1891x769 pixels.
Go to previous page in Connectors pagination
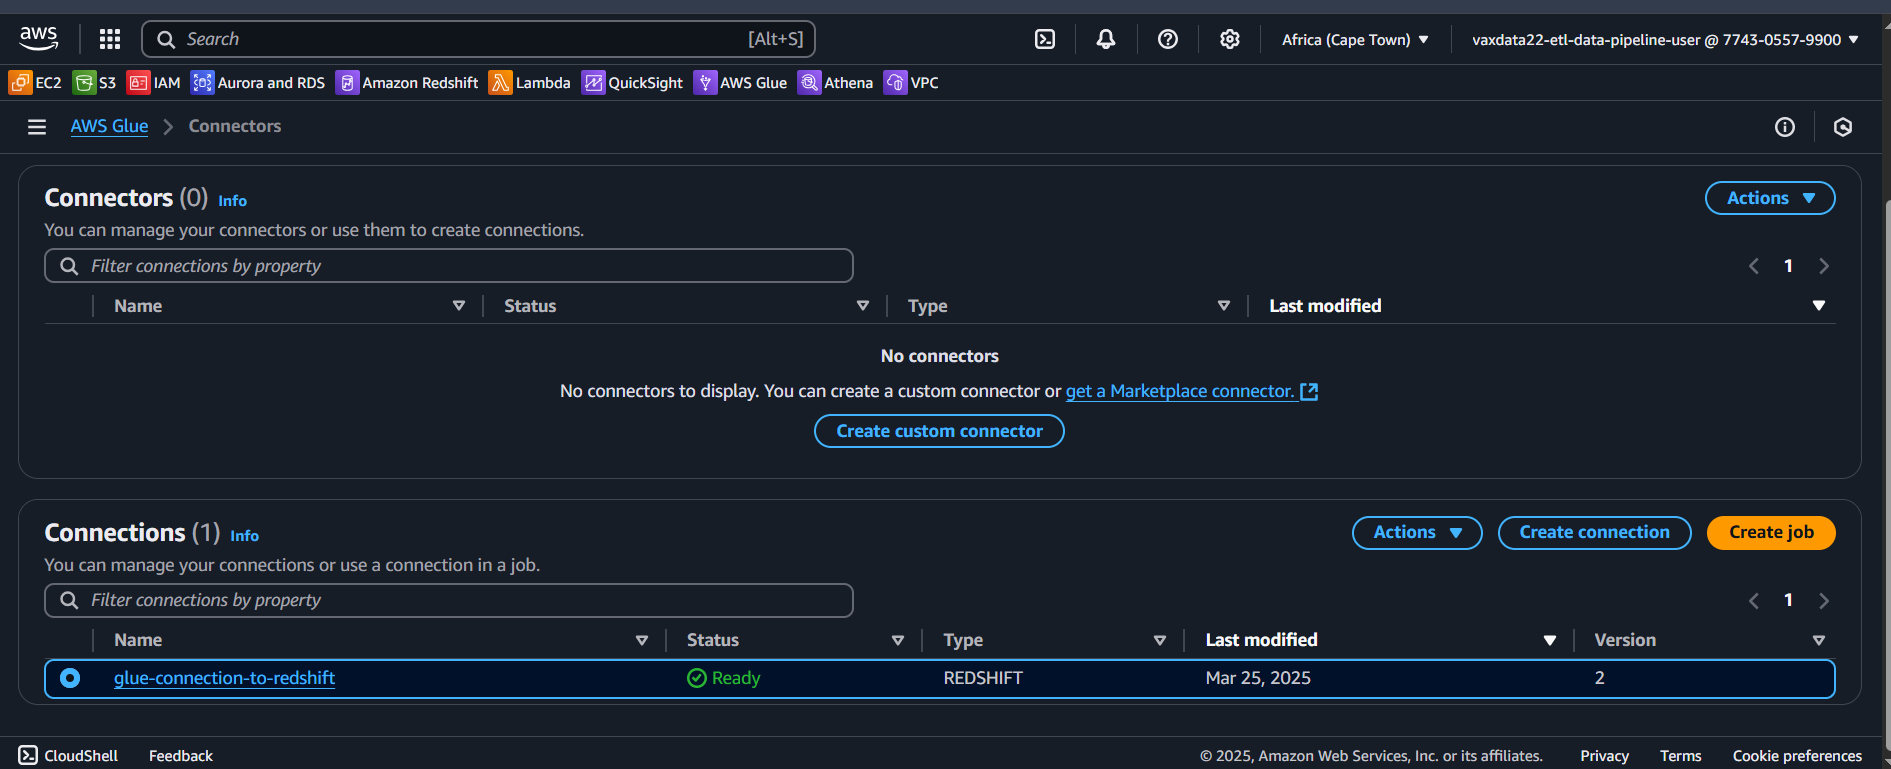click(1754, 266)
